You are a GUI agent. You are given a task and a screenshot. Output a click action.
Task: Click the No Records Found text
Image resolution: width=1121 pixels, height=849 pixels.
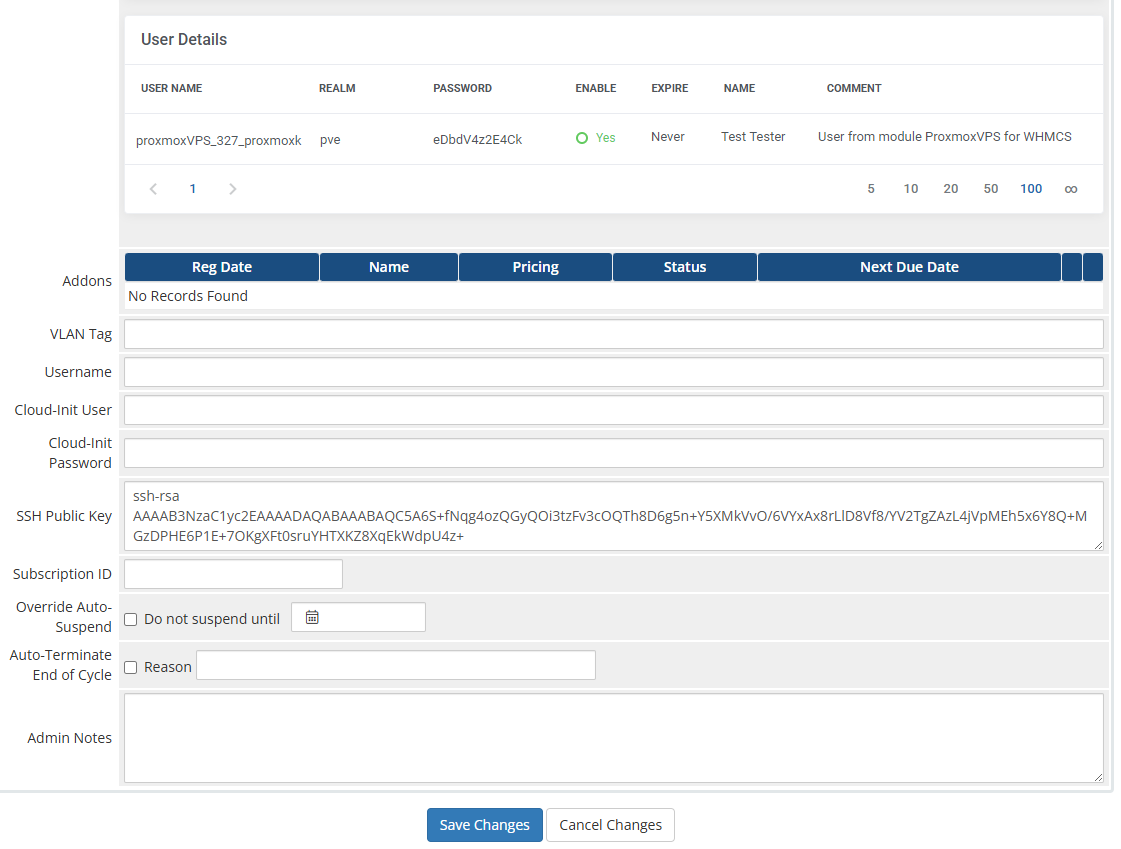click(x=188, y=296)
